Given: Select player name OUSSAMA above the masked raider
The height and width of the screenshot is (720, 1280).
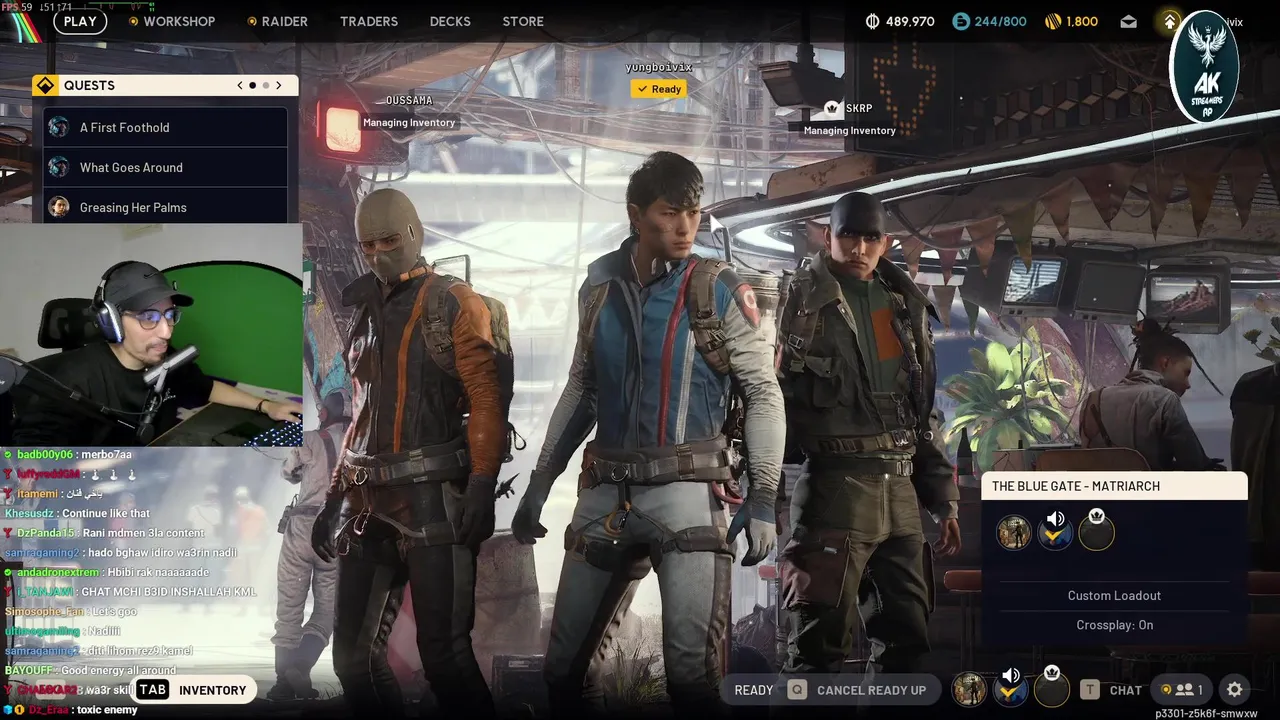Looking at the screenshot, I should tap(409, 101).
